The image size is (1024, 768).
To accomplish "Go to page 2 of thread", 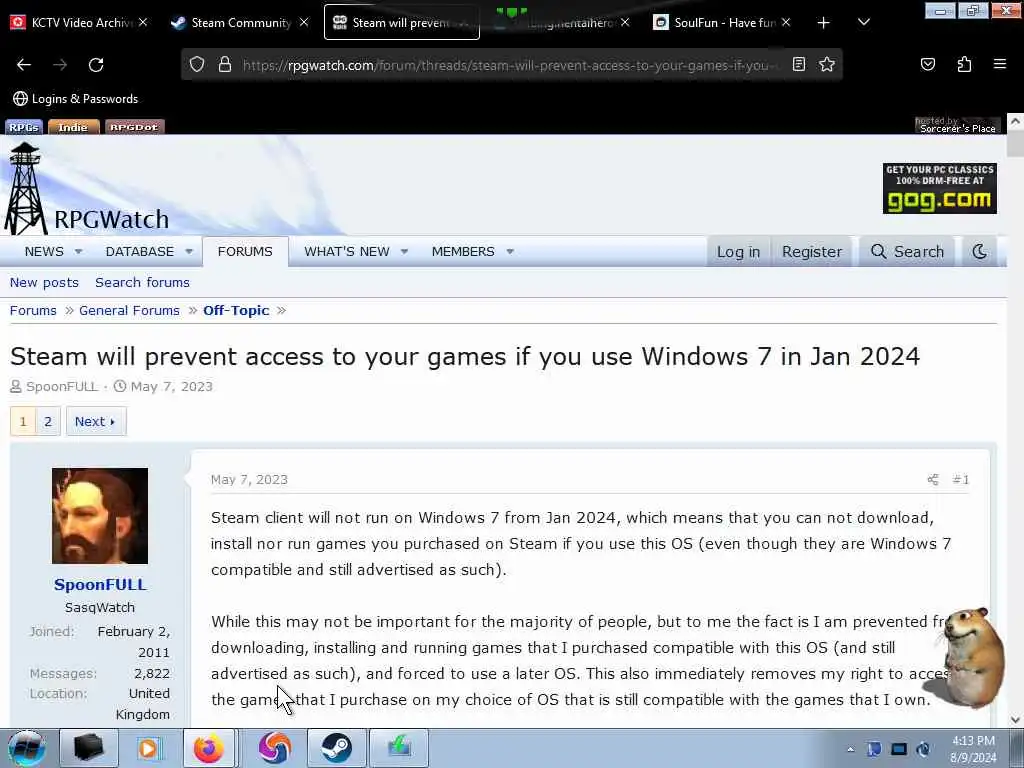I will pyautogui.click(x=48, y=421).
